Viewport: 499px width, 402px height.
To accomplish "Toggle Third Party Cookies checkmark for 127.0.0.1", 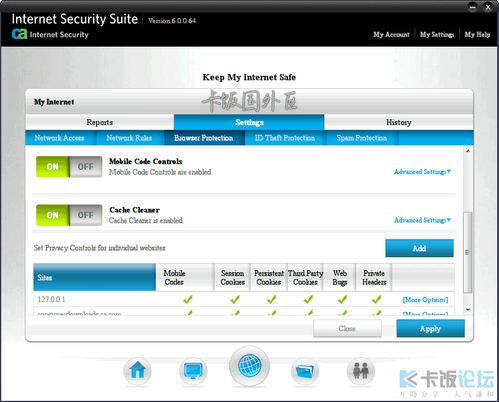I will pos(308,299).
